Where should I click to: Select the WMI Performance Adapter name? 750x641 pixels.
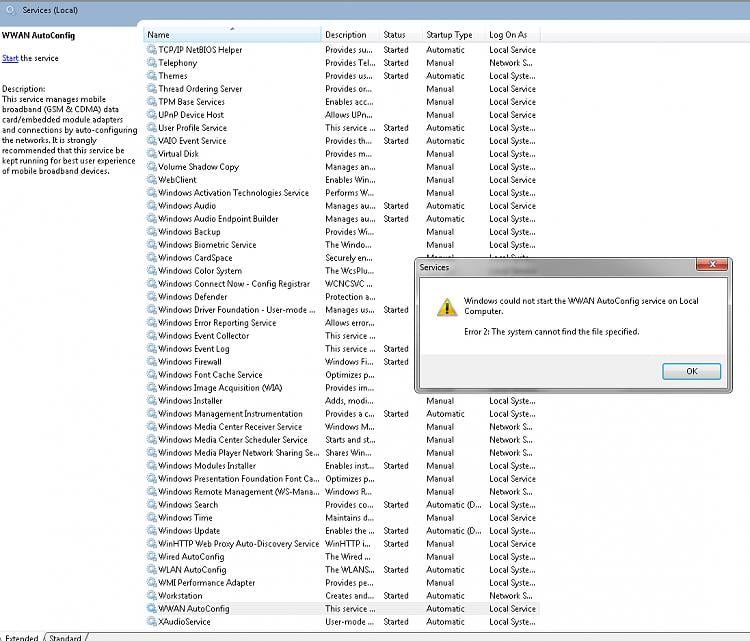(x=207, y=583)
